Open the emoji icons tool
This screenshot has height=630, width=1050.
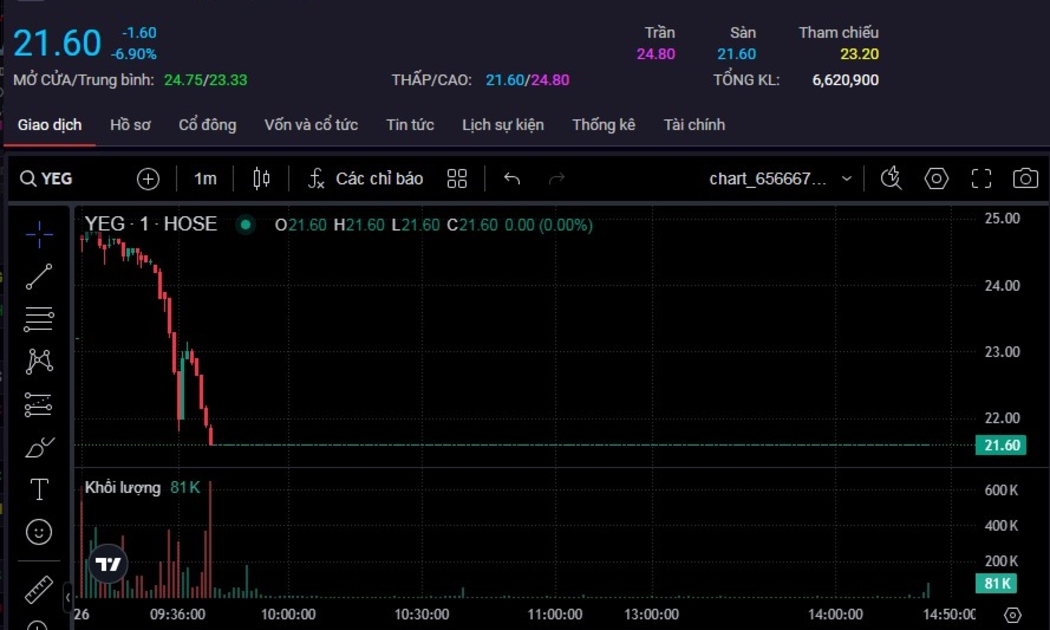(x=39, y=531)
